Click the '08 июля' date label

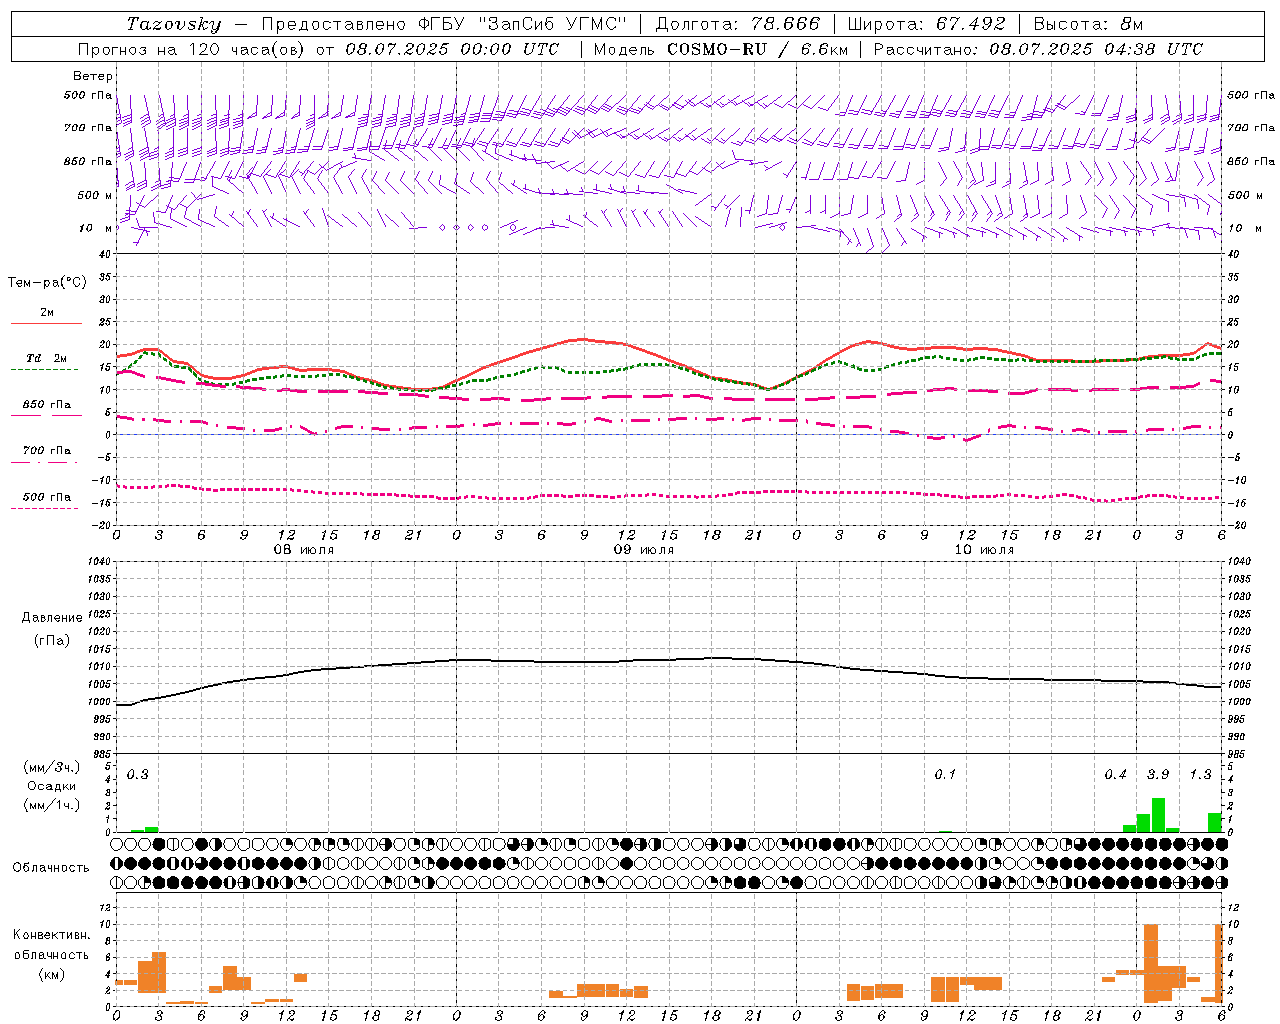coord(304,550)
